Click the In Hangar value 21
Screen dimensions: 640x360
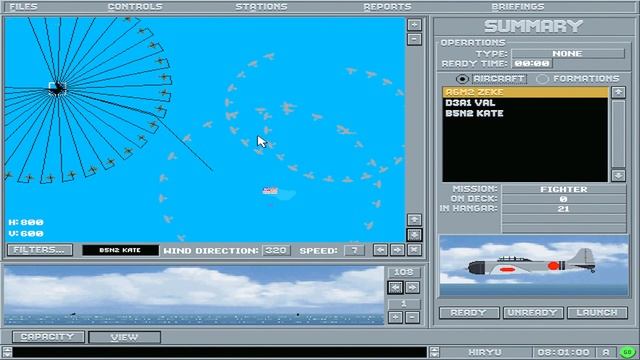(564, 209)
